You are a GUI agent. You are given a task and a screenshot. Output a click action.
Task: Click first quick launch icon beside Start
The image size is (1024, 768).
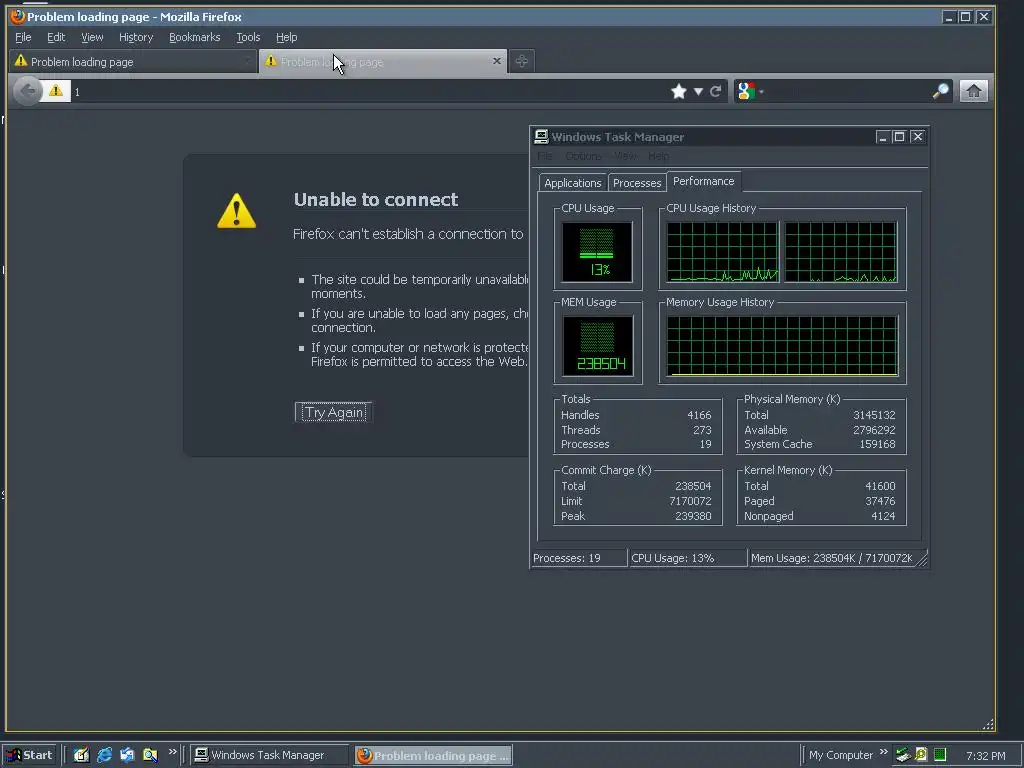coord(81,755)
